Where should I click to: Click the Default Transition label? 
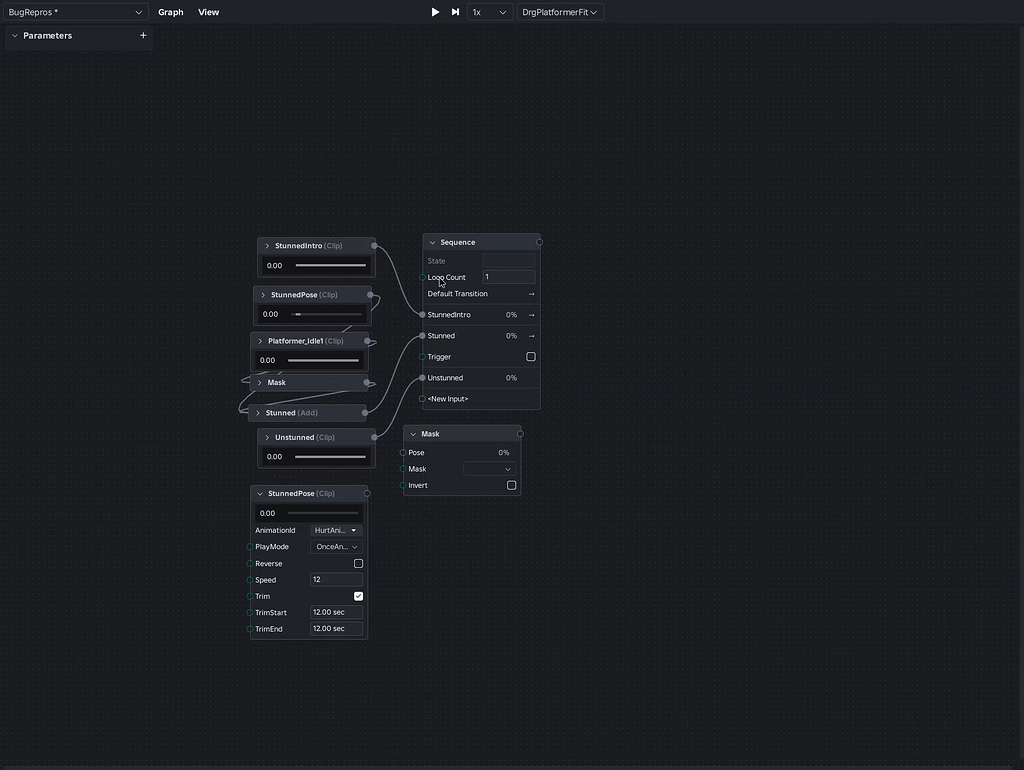[457, 294]
